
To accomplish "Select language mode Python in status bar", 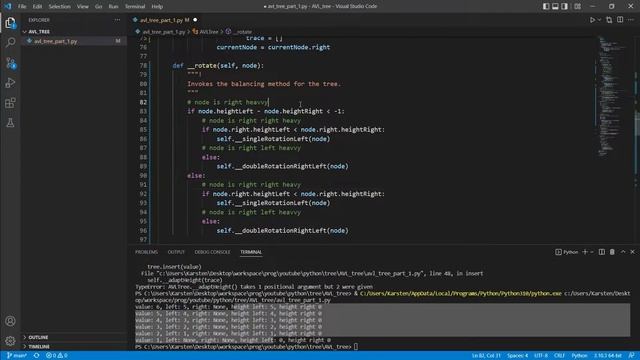I will coord(579,356).
